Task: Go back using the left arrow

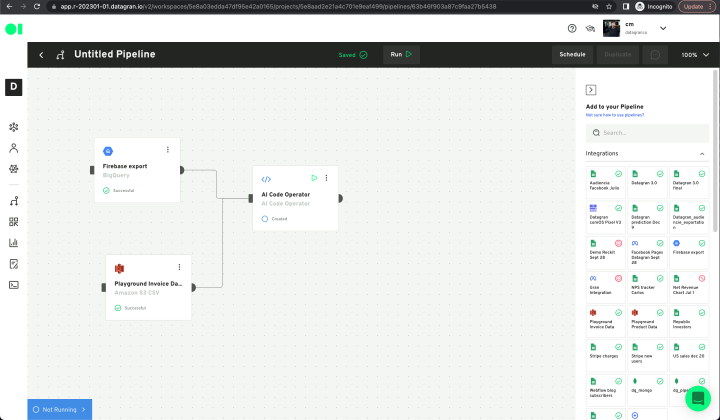Action: (41, 55)
